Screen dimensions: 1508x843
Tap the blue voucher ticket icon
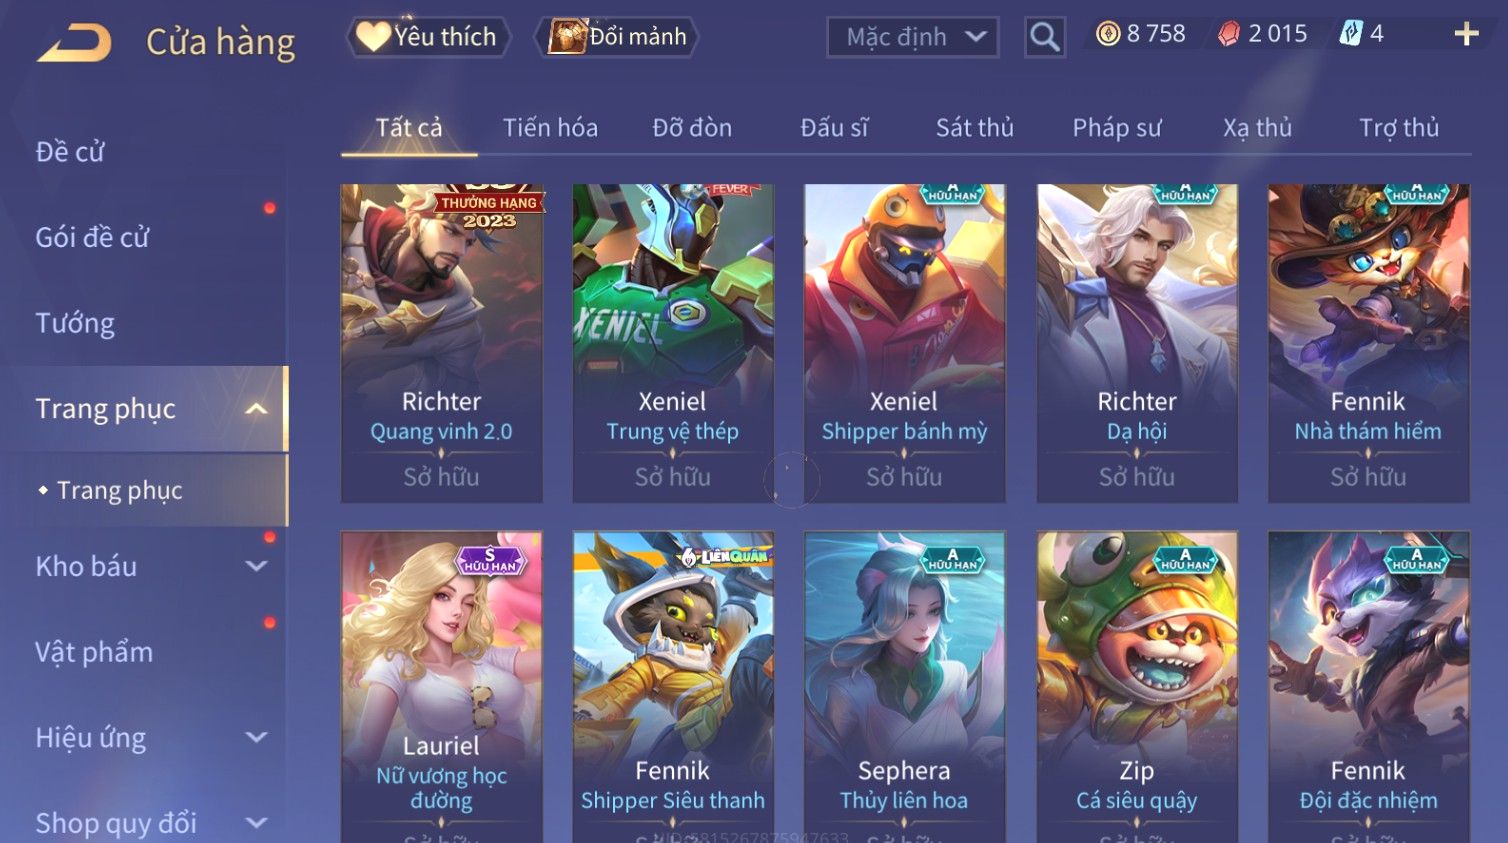1351,34
